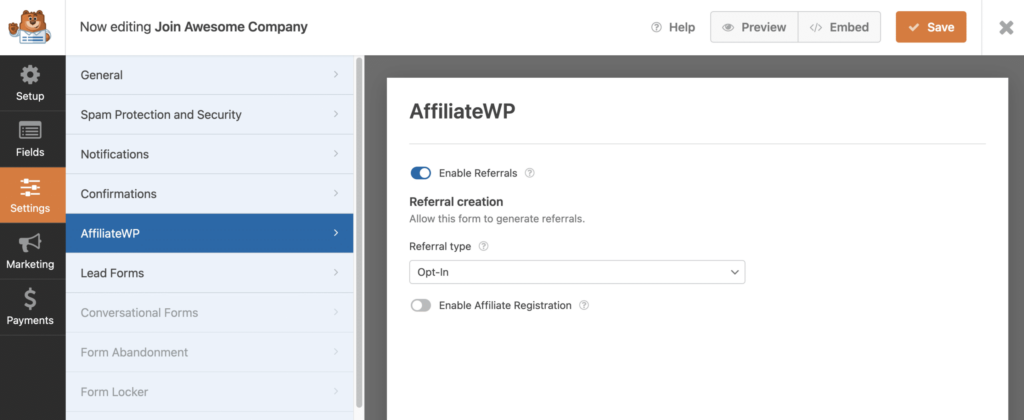Turn on Enable Affiliate Registration toggle
Viewport: 1024px width, 420px height.
421,305
